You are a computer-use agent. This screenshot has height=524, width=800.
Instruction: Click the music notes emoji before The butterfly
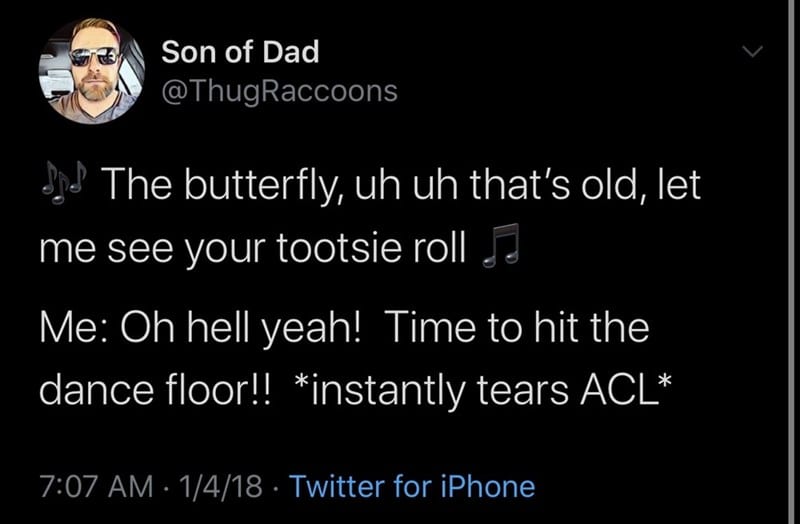click(62, 184)
